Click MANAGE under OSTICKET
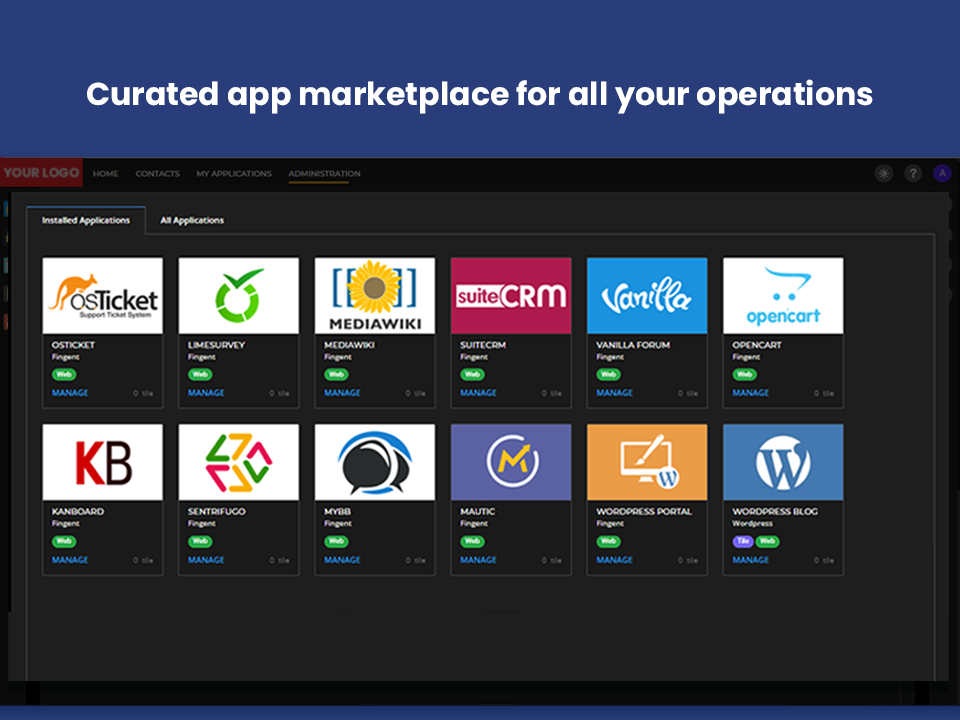The height and width of the screenshot is (720, 960). click(70, 393)
